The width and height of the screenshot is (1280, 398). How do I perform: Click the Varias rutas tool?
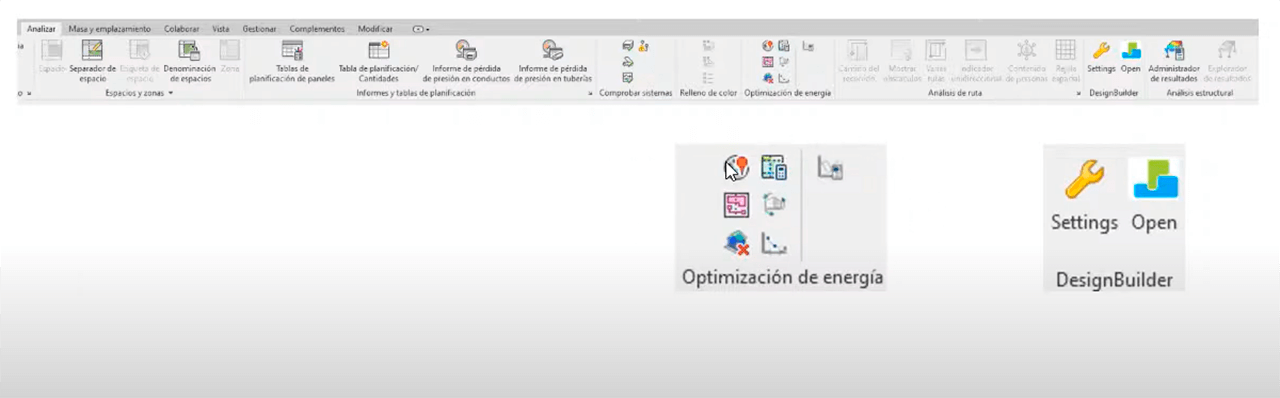point(936,60)
